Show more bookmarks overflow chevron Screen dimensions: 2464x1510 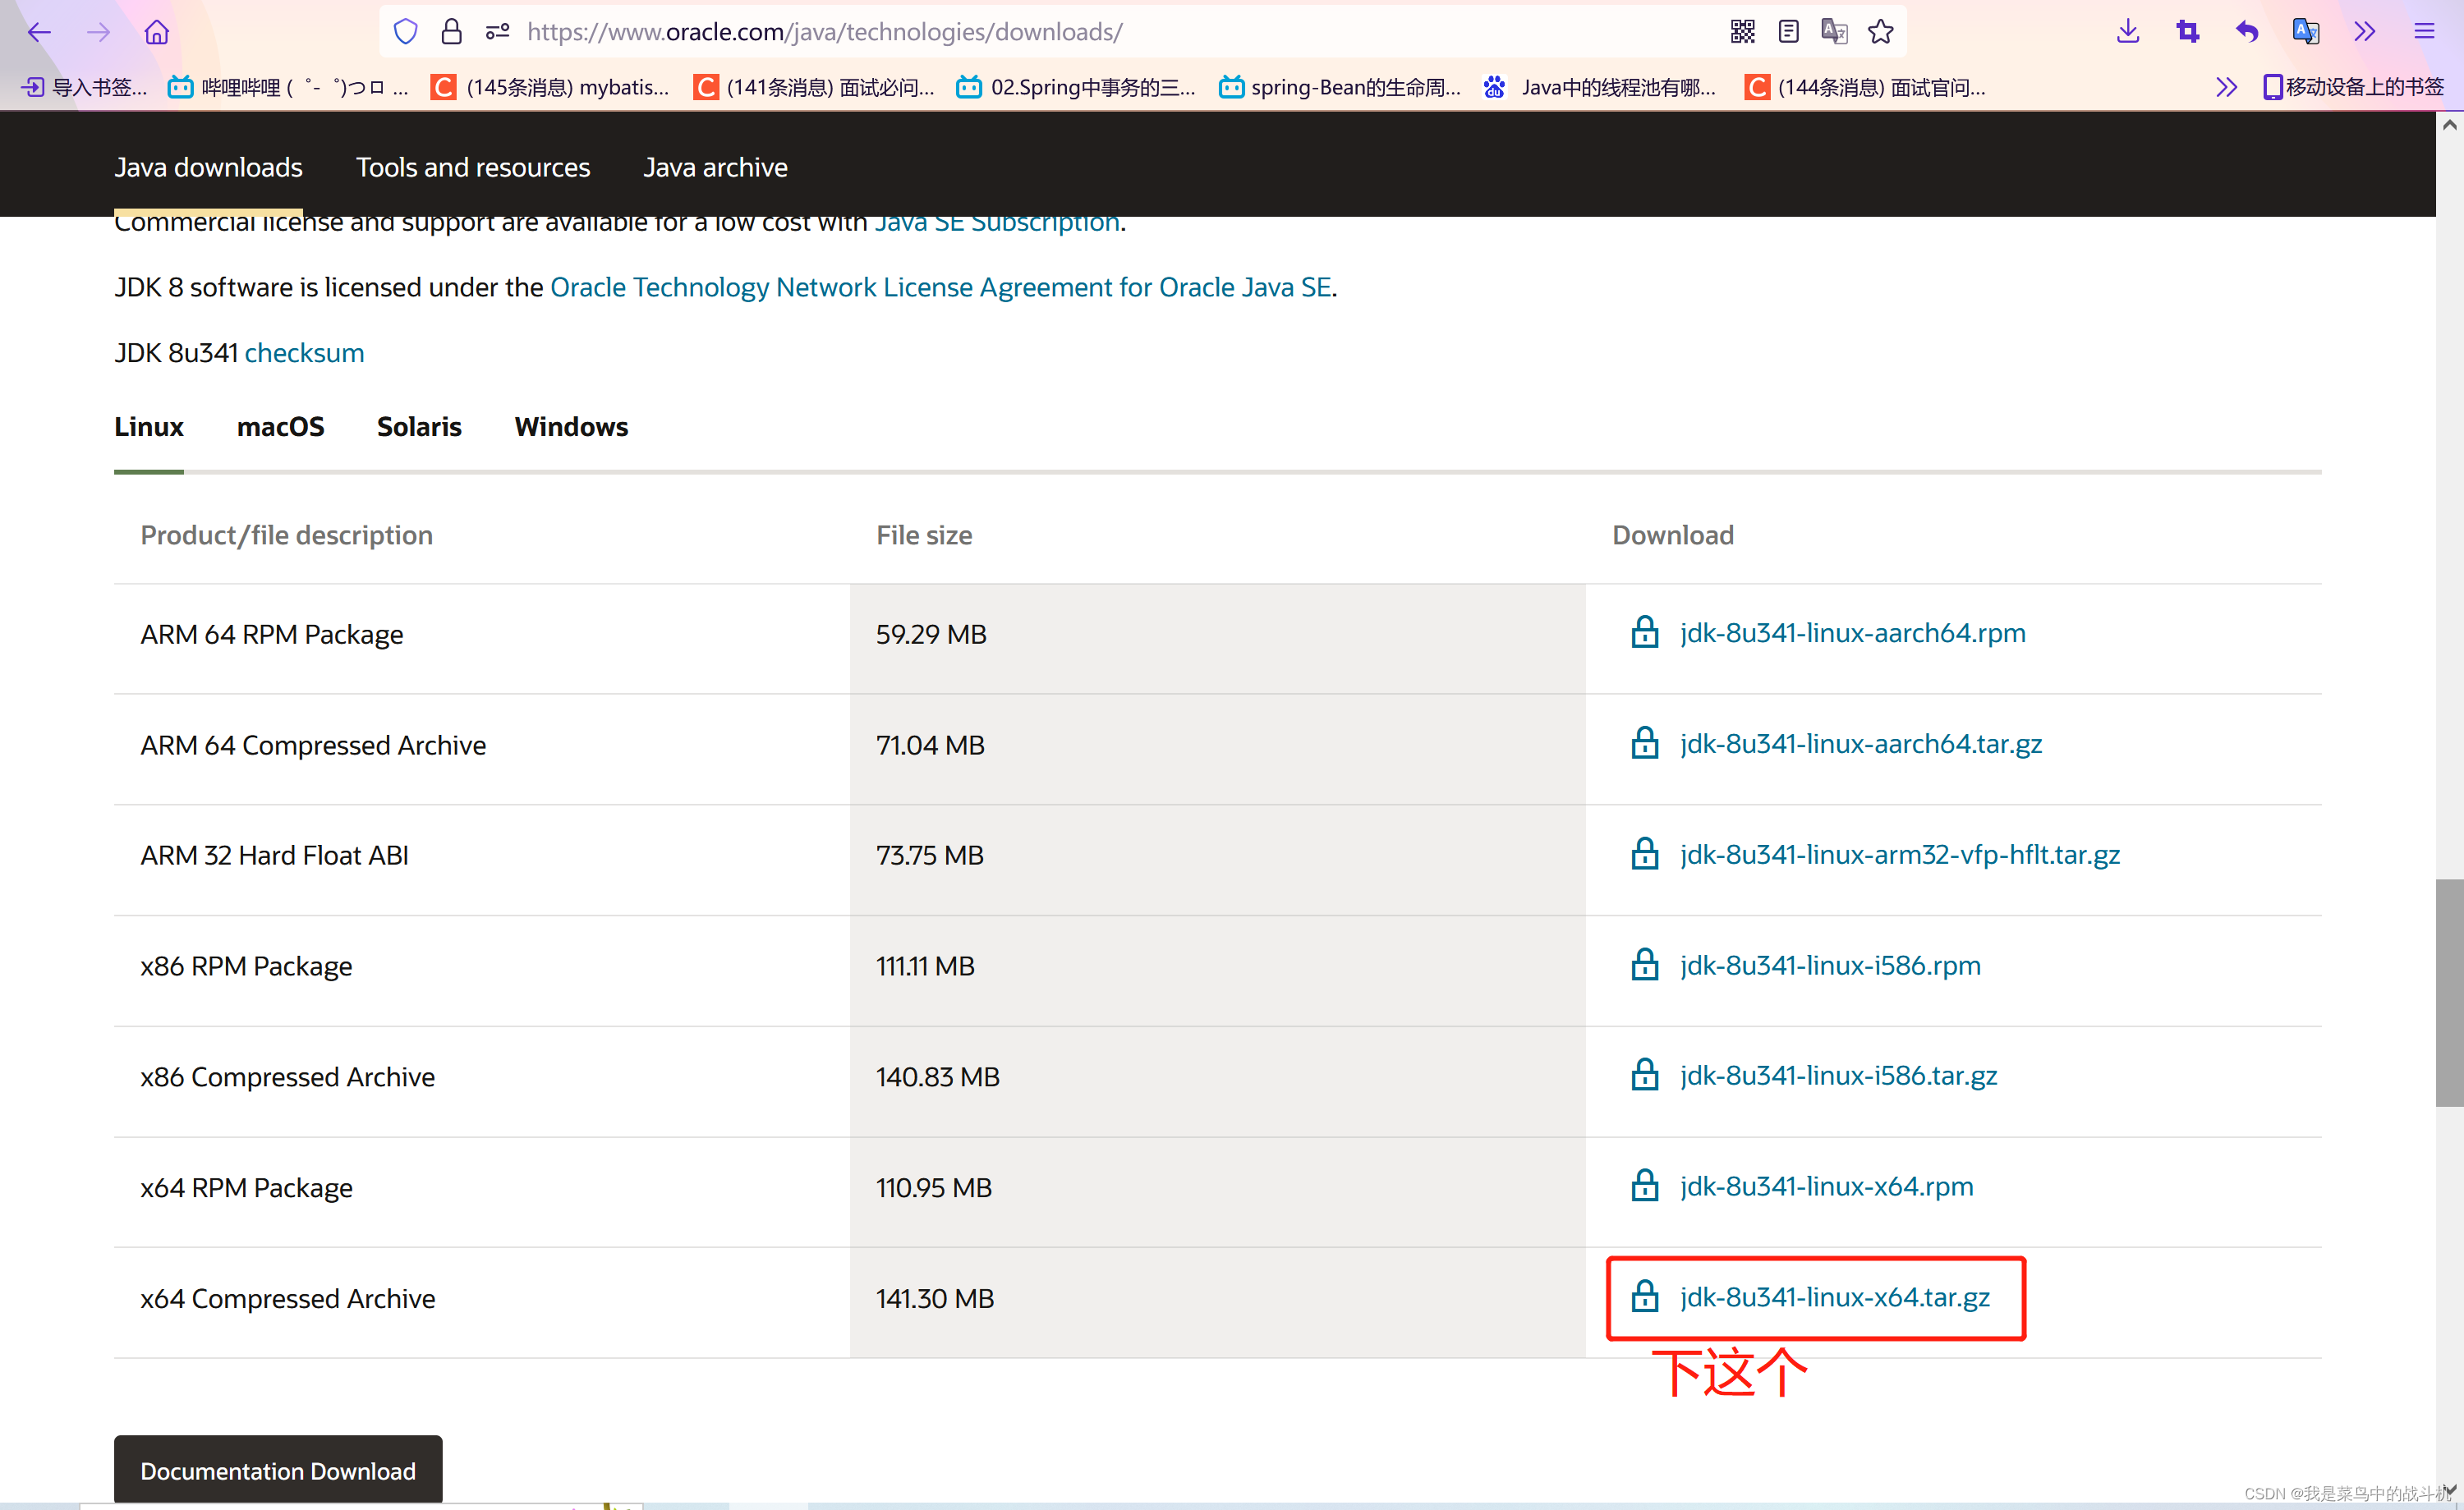tap(2225, 87)
